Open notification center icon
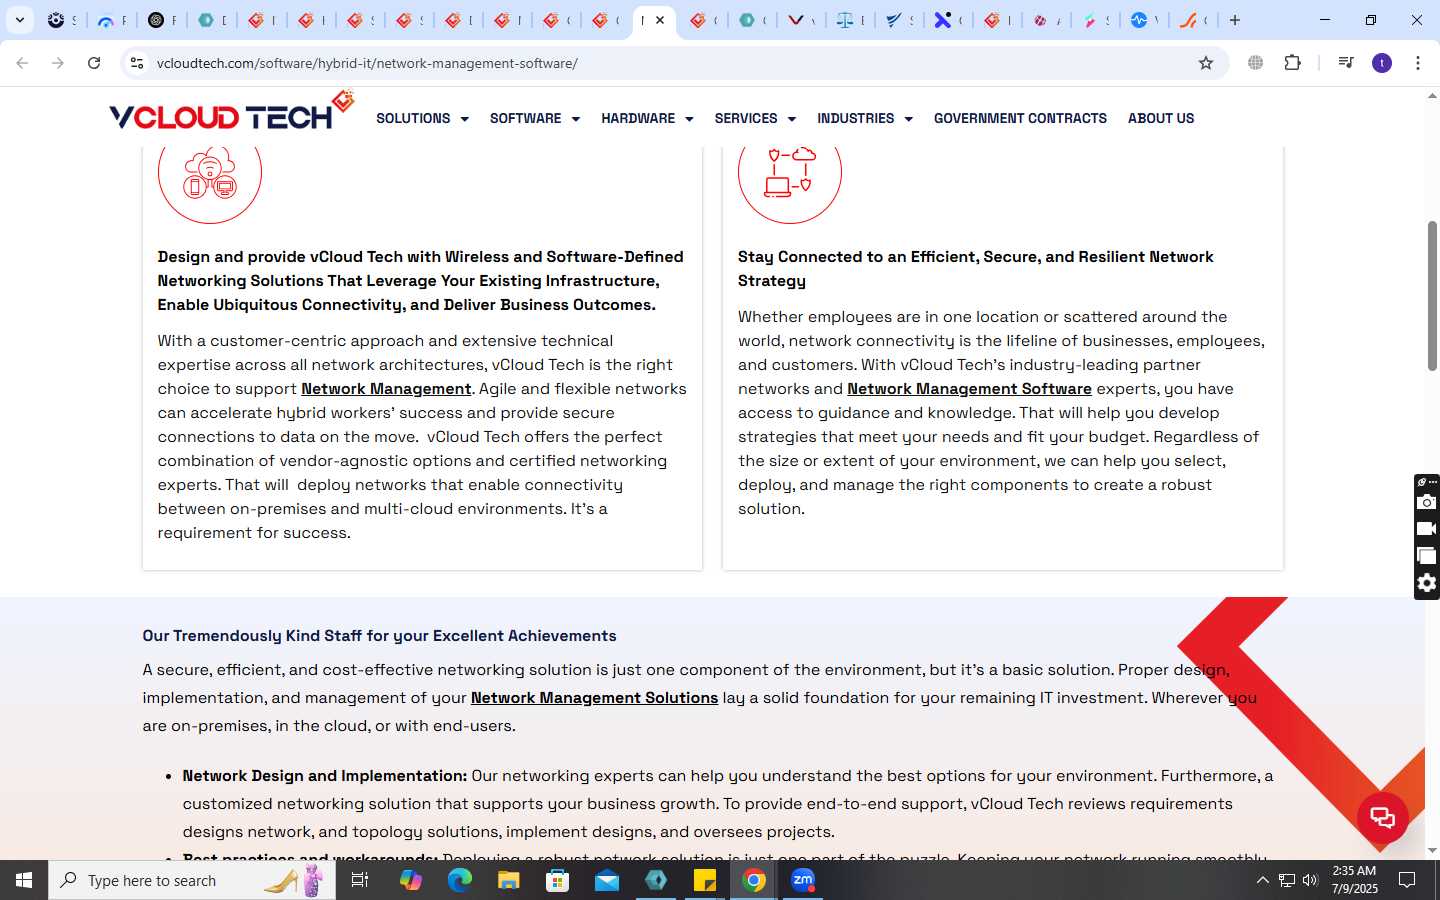Viewport: 1440px width, 900px height. [1407, 880]
